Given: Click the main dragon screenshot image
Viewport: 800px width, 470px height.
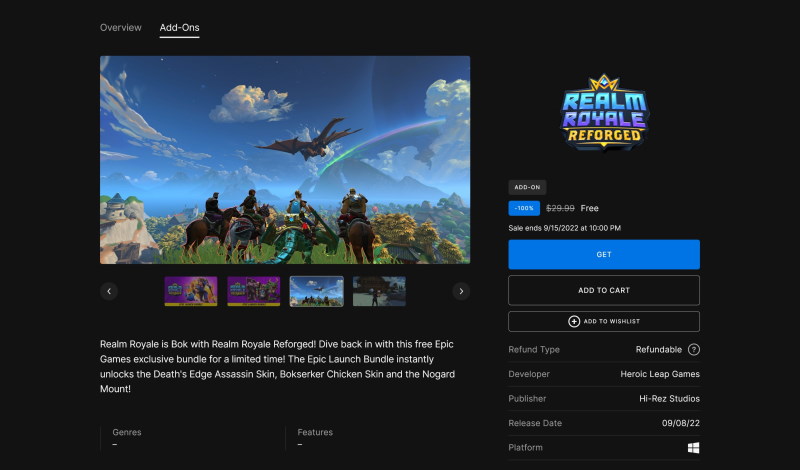Looking at the screenshot, I should [285, 160].
